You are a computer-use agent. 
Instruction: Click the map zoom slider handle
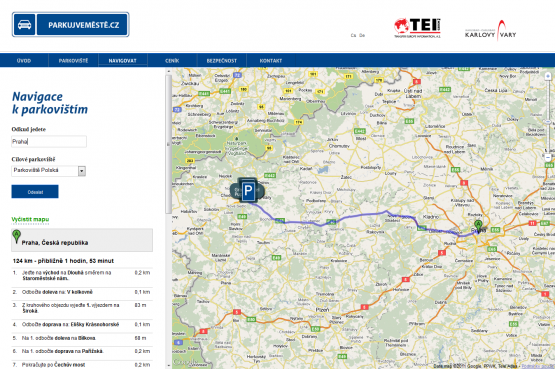548,122
